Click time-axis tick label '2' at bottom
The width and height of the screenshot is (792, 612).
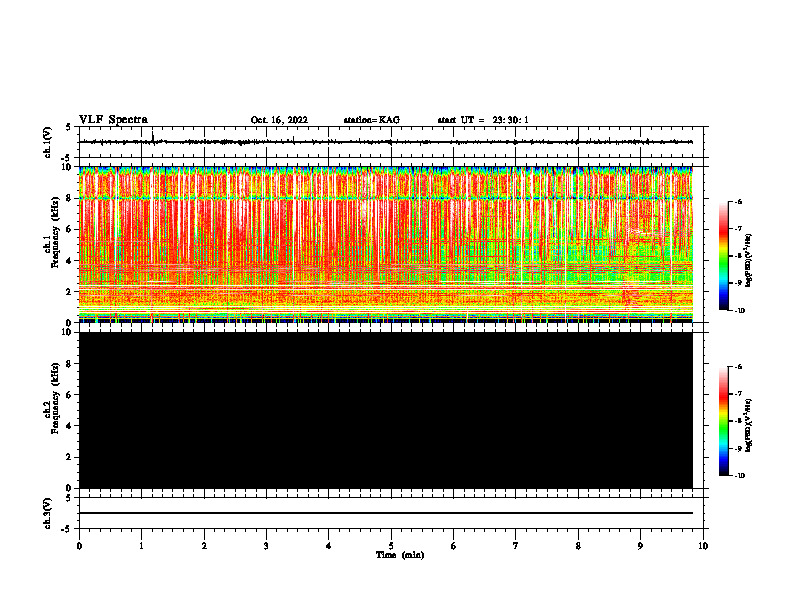(204, 546)
